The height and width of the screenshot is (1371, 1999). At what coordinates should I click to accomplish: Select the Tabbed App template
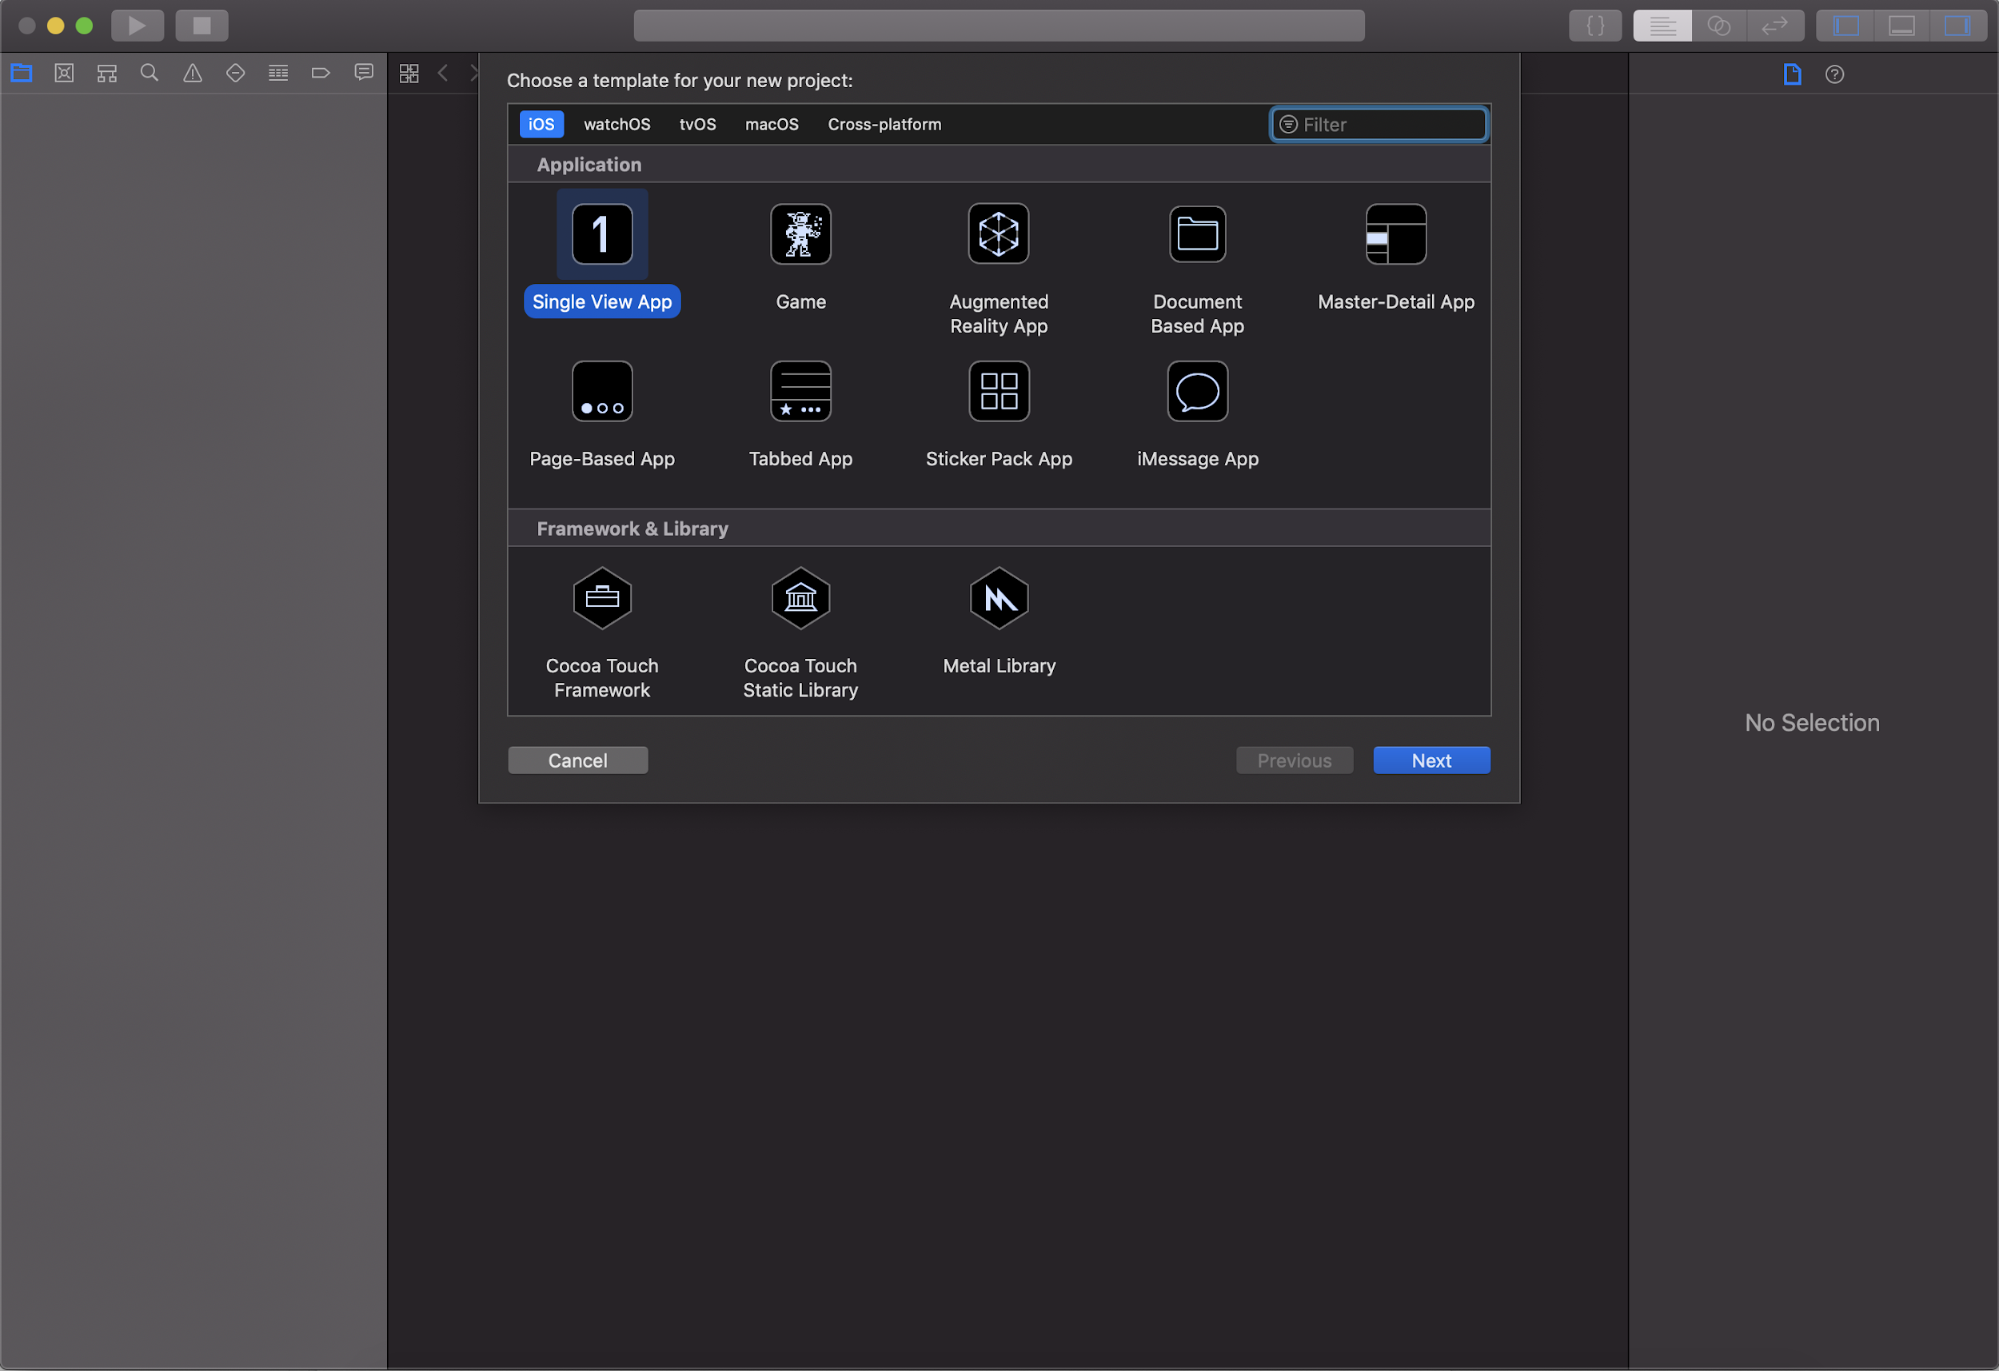coord(800,392)
